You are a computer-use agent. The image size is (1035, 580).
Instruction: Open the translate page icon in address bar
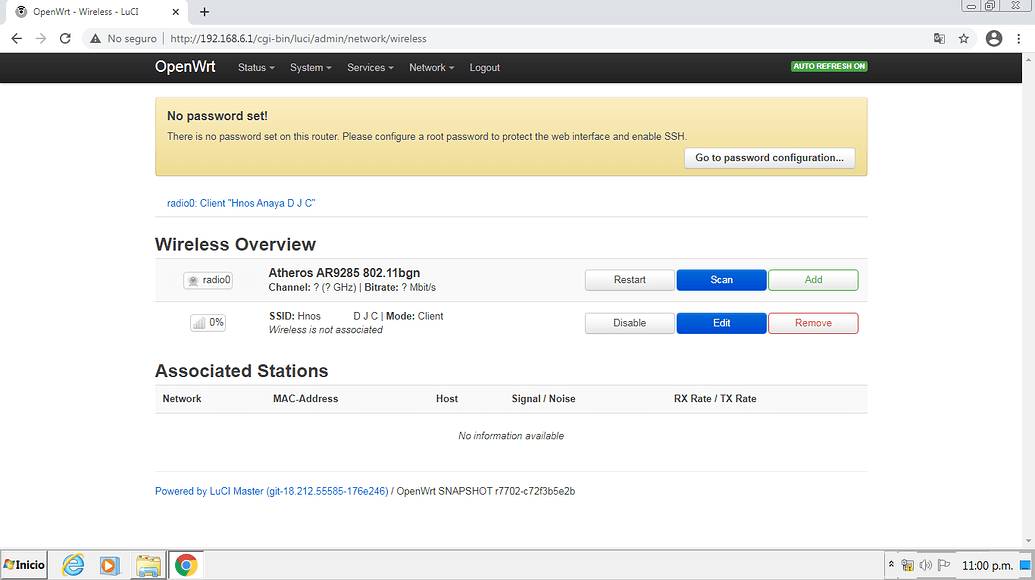click(939, 38)
